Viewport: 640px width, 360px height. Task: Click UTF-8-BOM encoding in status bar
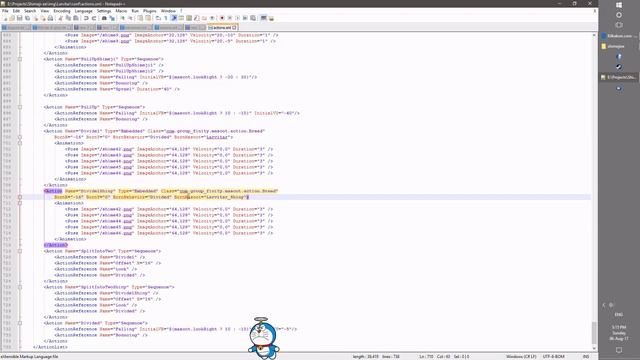click(553, 356)
